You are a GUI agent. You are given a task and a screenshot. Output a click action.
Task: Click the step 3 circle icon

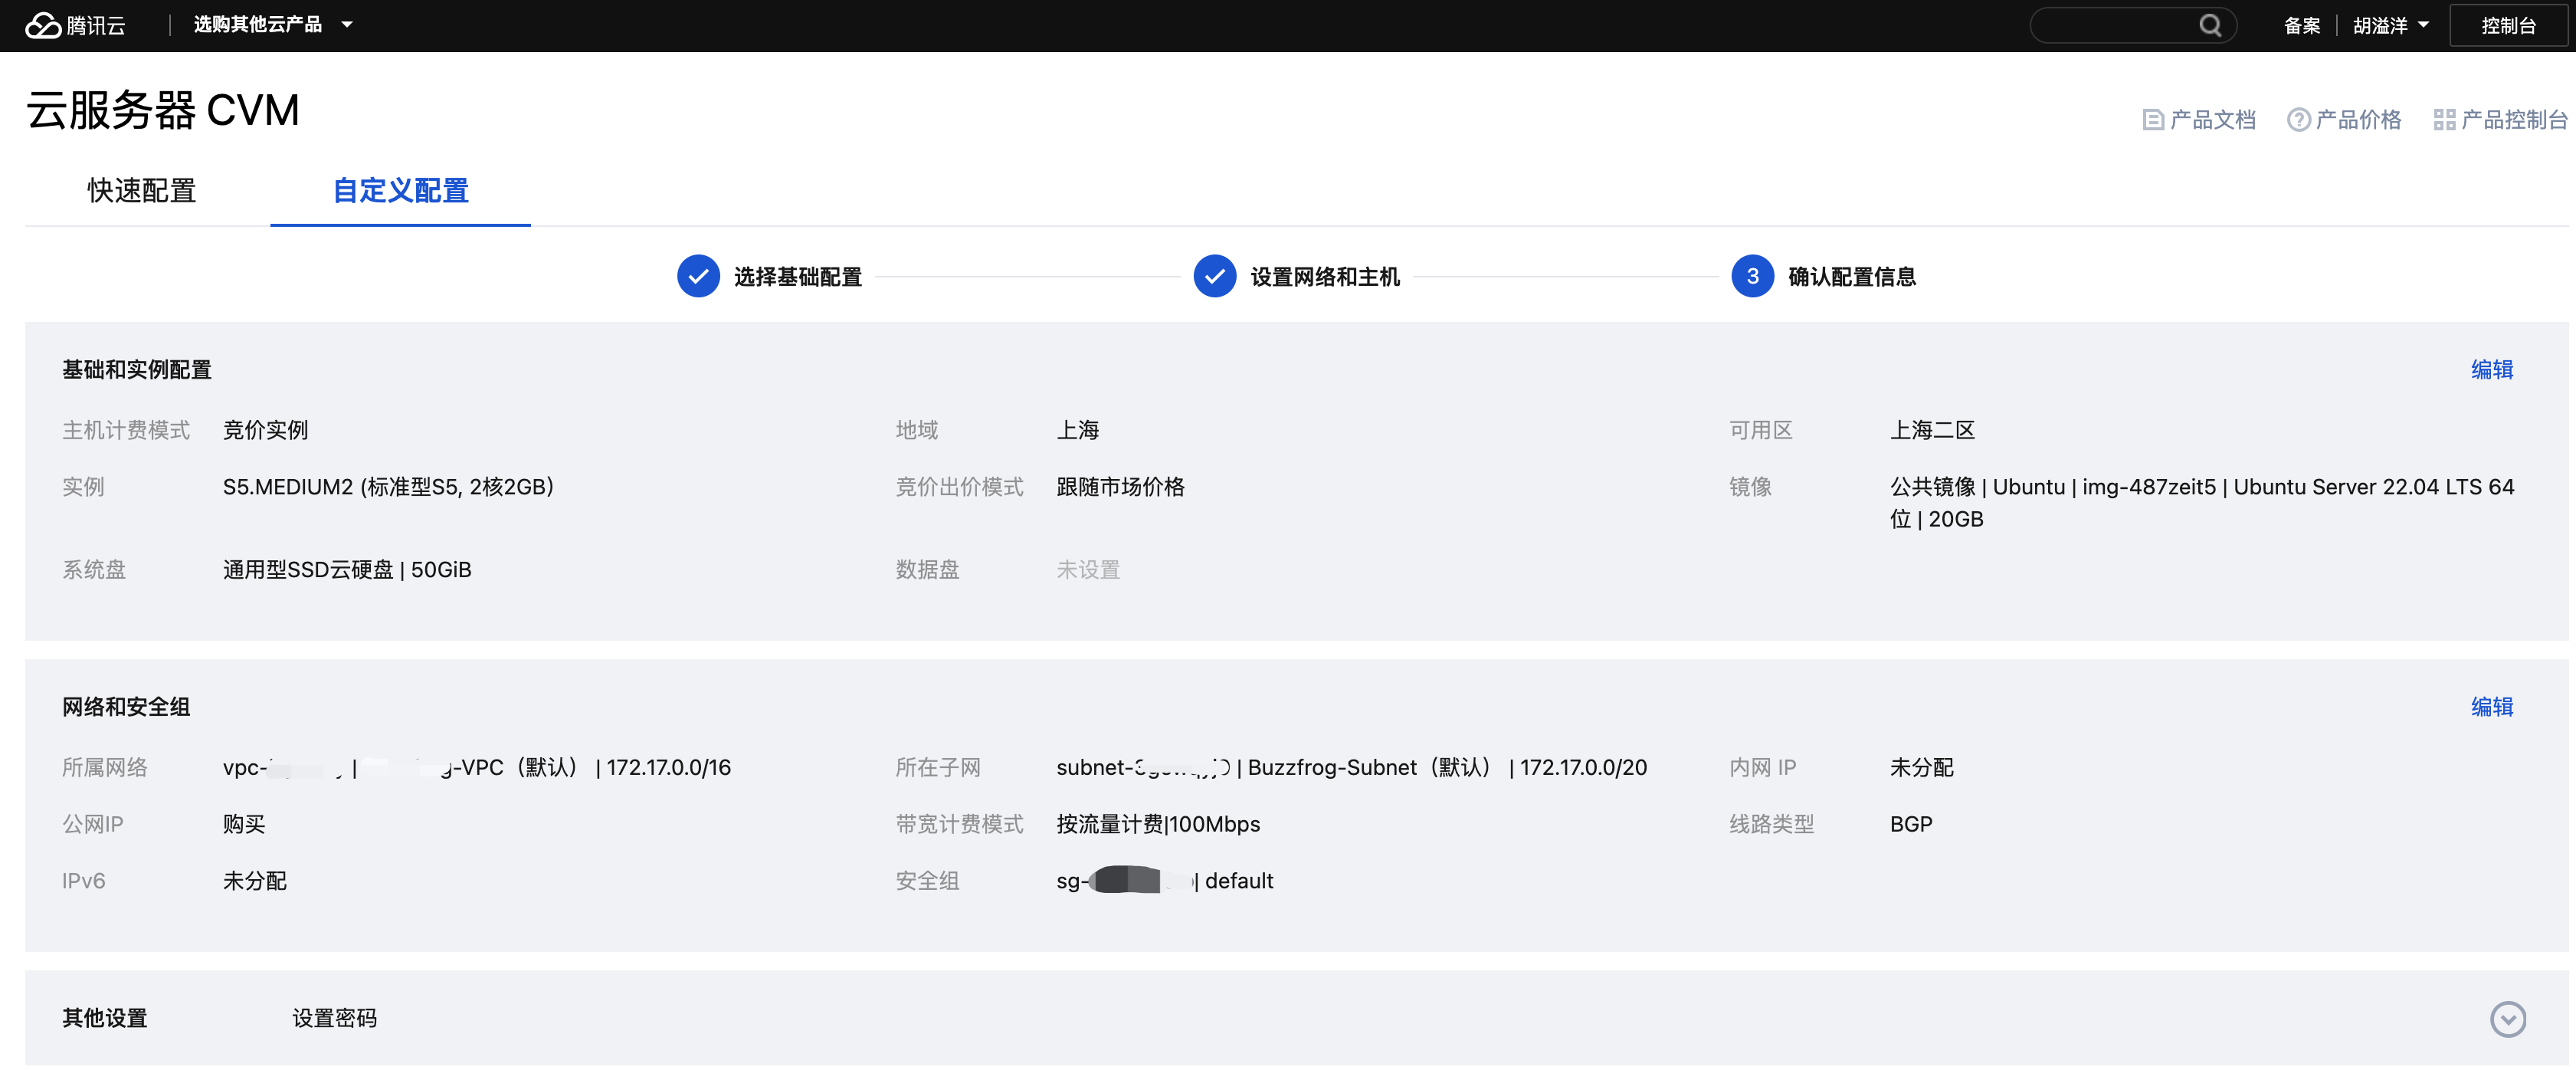tap(1752, 276)
